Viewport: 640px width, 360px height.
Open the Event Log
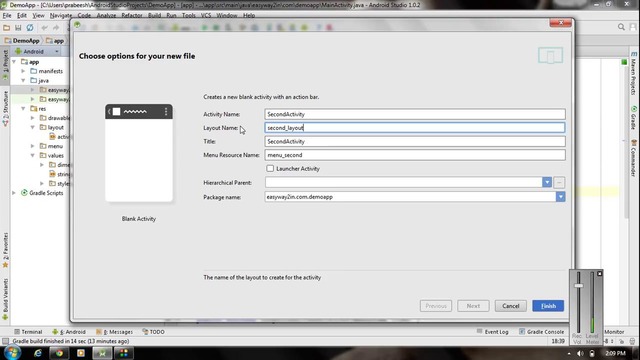coord(492,332)
